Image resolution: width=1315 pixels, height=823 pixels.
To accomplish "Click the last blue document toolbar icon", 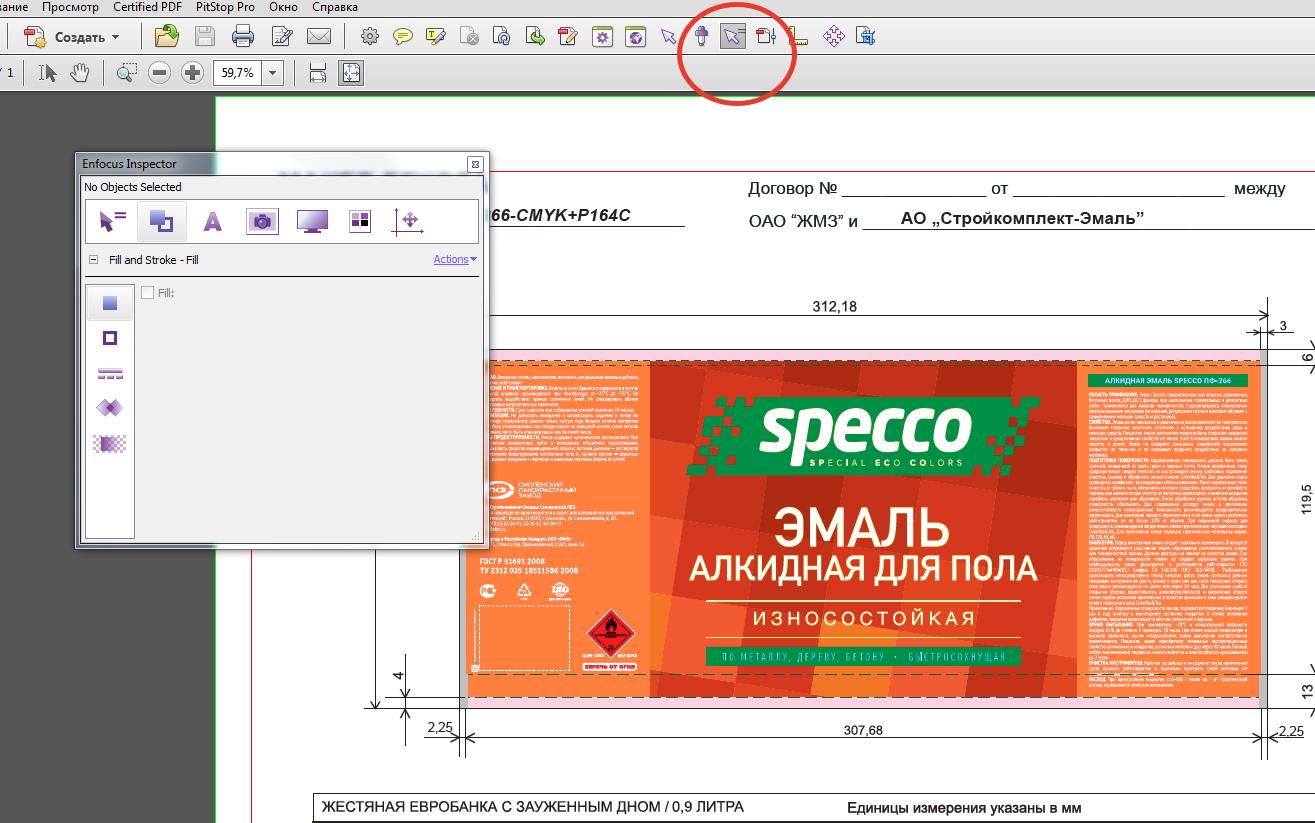I will (866, 37).
